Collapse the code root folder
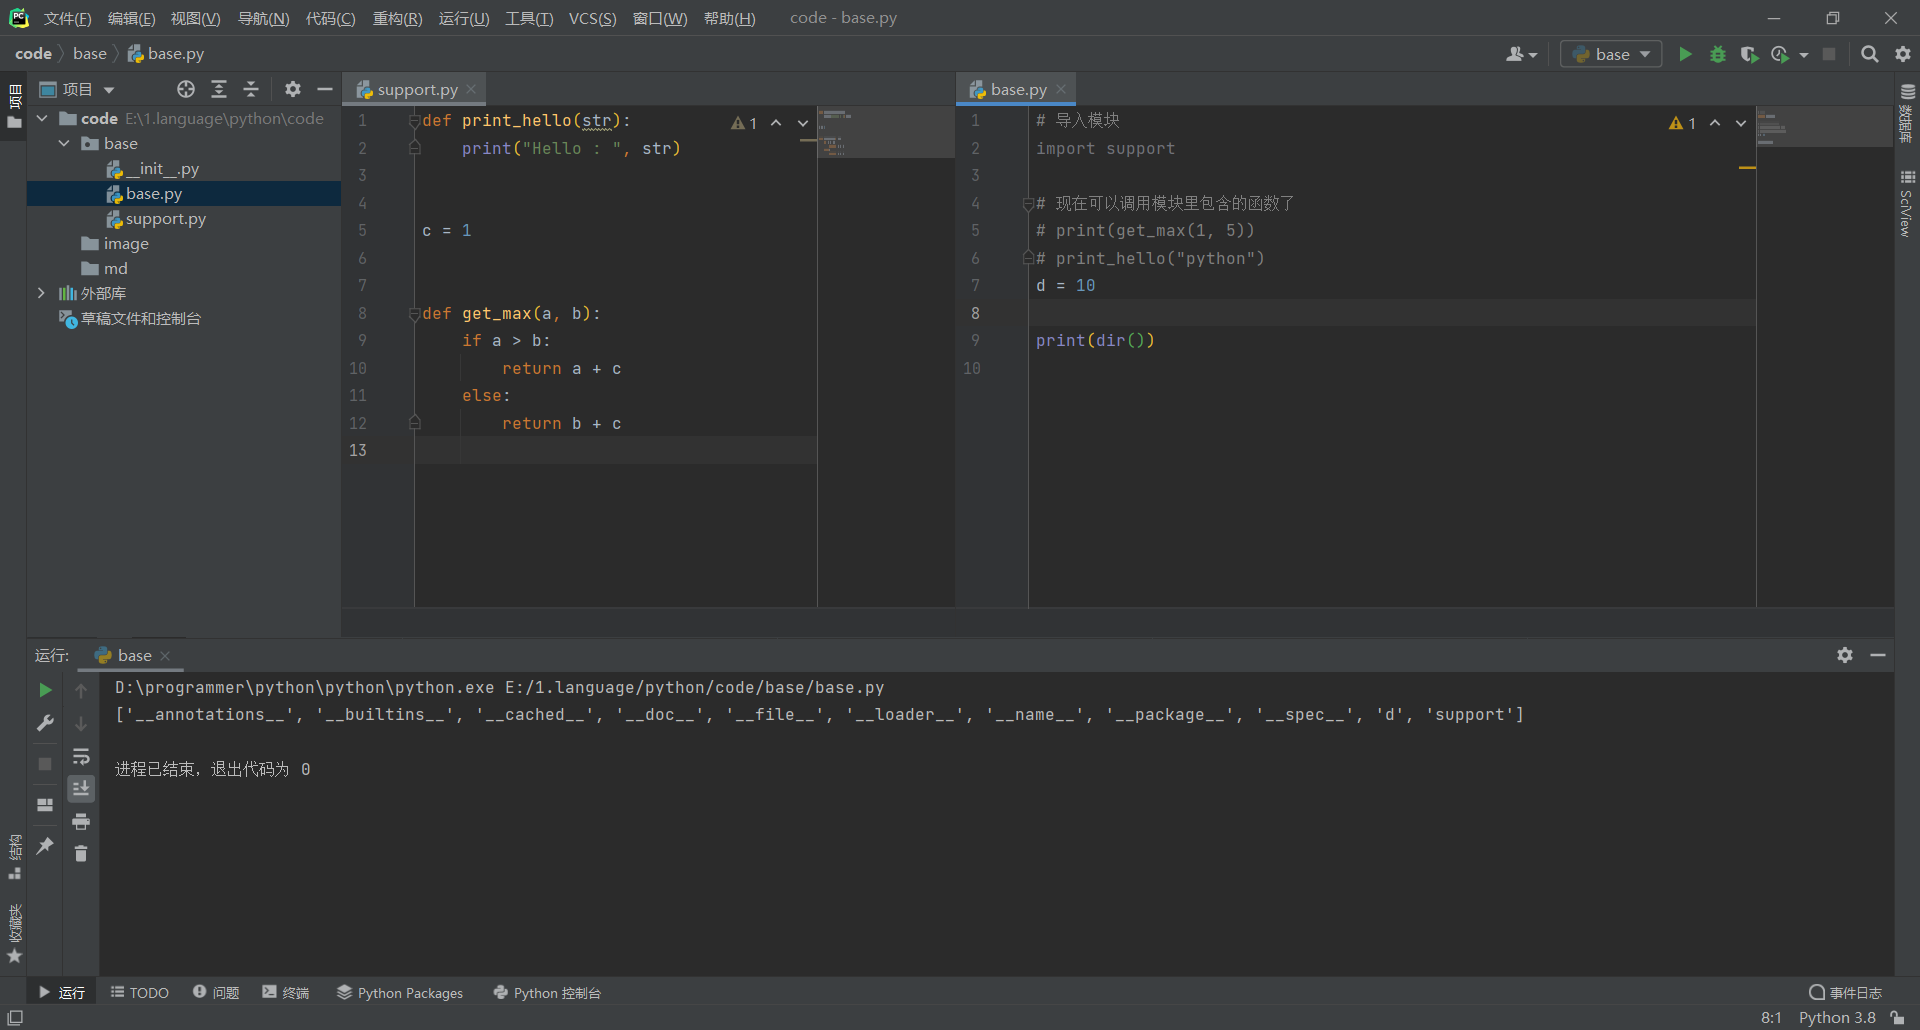The width and height of the screenshot is (1920, 1030). 43,118
